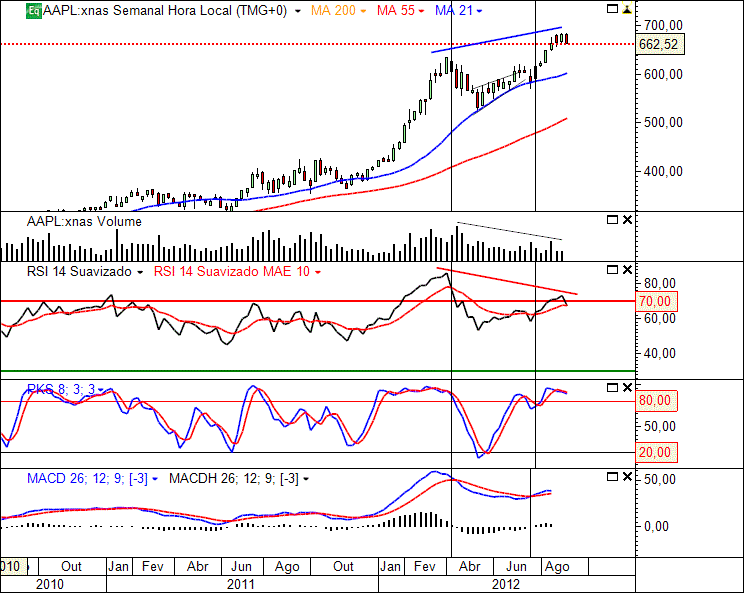Open the MA 21 indicator dropdown
The width and height of the screenshot is (744, 593).
pyautogui.click(x=479, y=11)
